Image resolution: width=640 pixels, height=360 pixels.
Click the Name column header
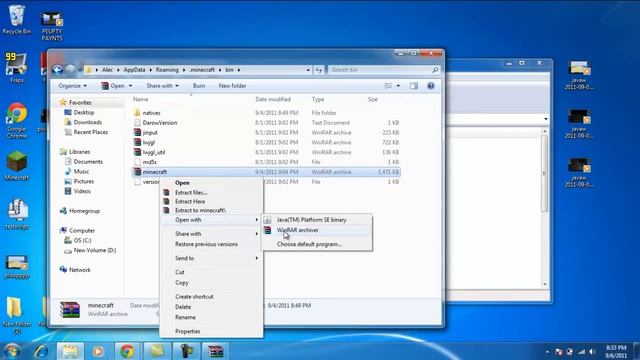140,99
